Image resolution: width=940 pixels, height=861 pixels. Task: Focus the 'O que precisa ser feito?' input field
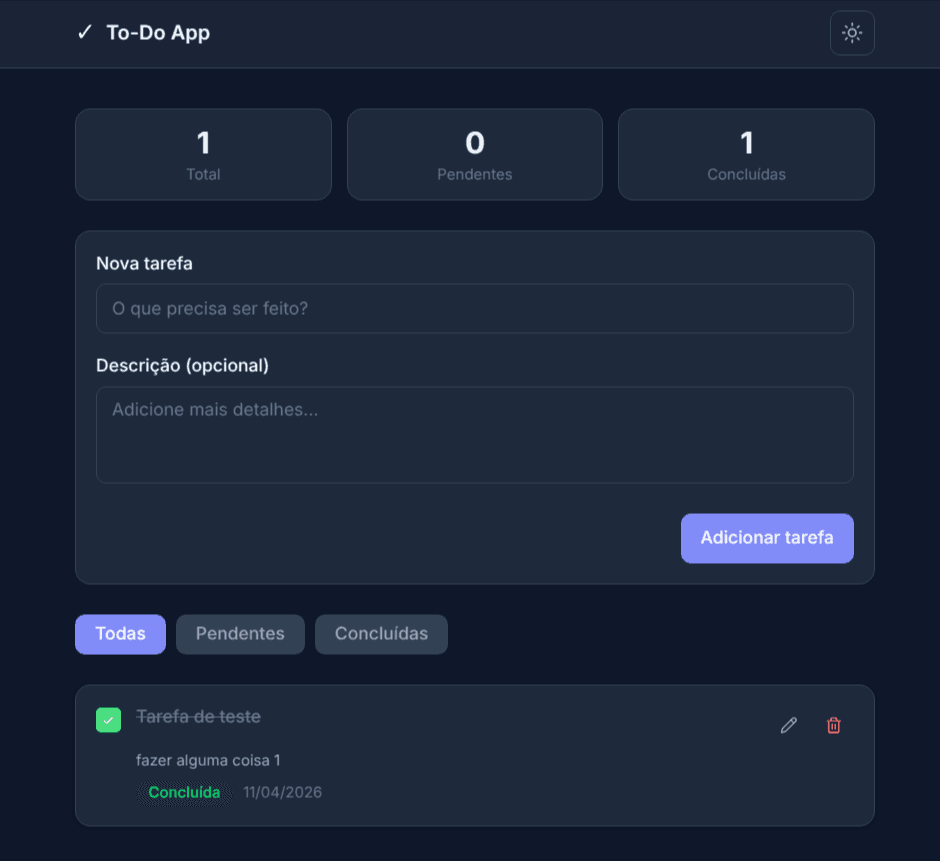[x=474, y=308]
